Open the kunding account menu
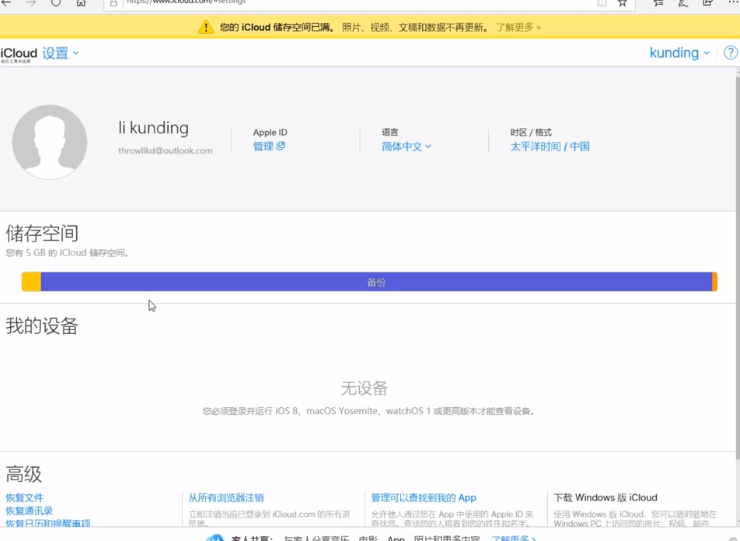The height and width of the screenshot is (541, 740). [x=679, y=53]
